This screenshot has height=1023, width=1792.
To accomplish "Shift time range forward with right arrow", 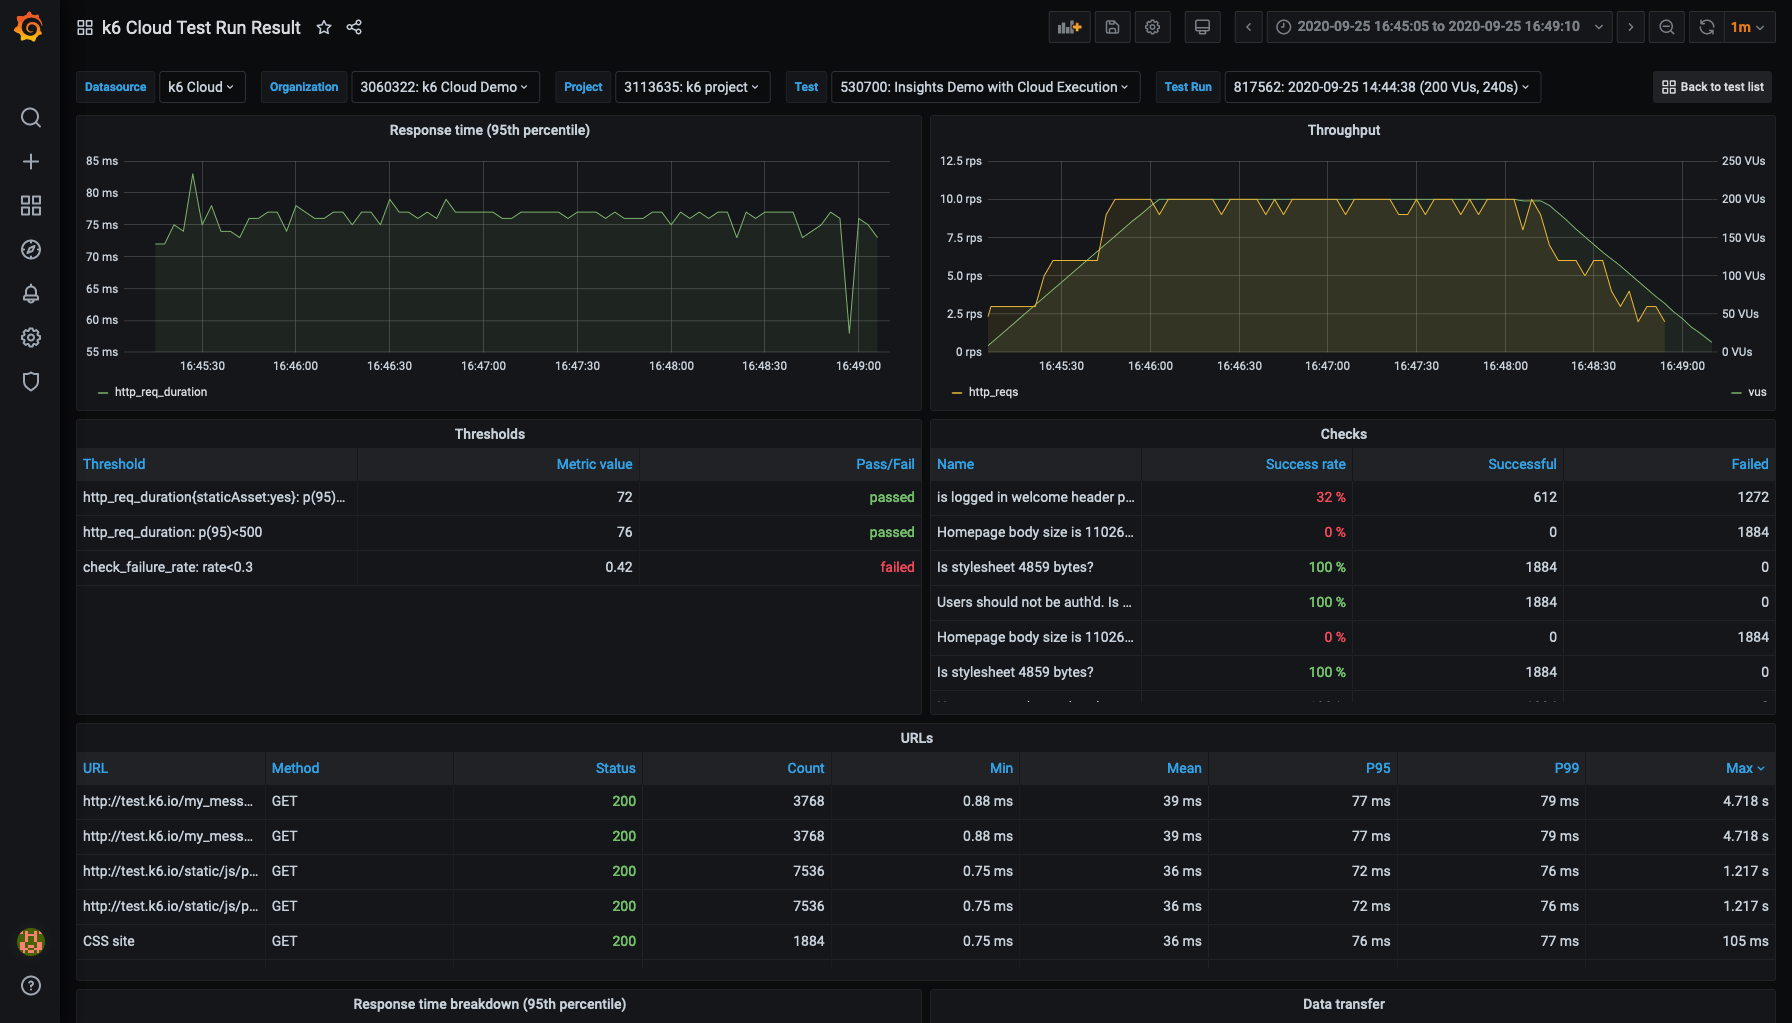I will point(1631,27).
